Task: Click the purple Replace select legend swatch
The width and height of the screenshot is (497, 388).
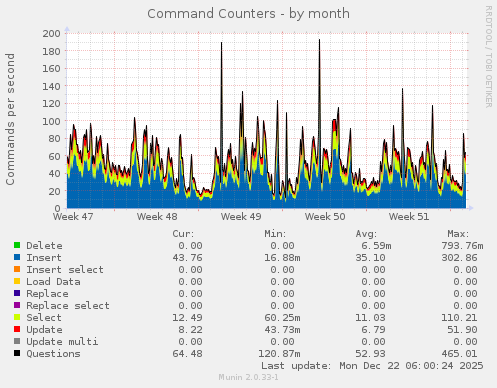Action: coord(17,305)
